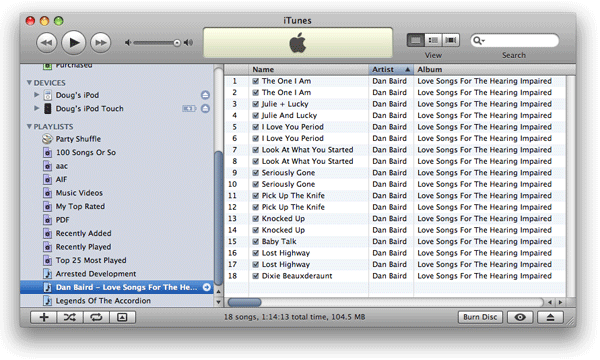Click the song list scroll right arrow
Screen dimensions: 600x360
[x=561, y=302]
